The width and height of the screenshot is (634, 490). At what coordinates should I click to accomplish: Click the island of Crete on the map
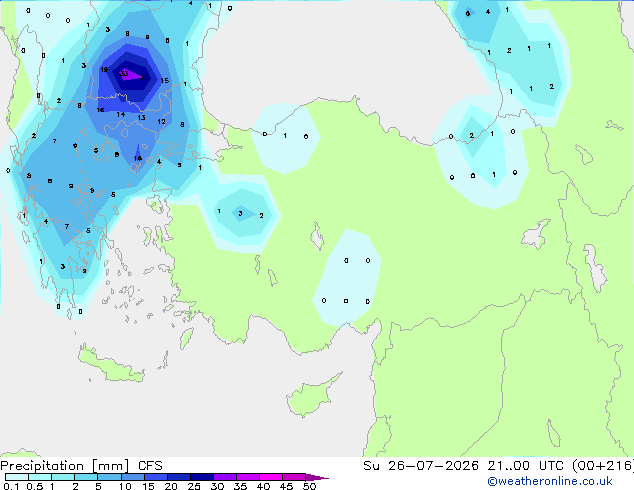coord(111,365)
